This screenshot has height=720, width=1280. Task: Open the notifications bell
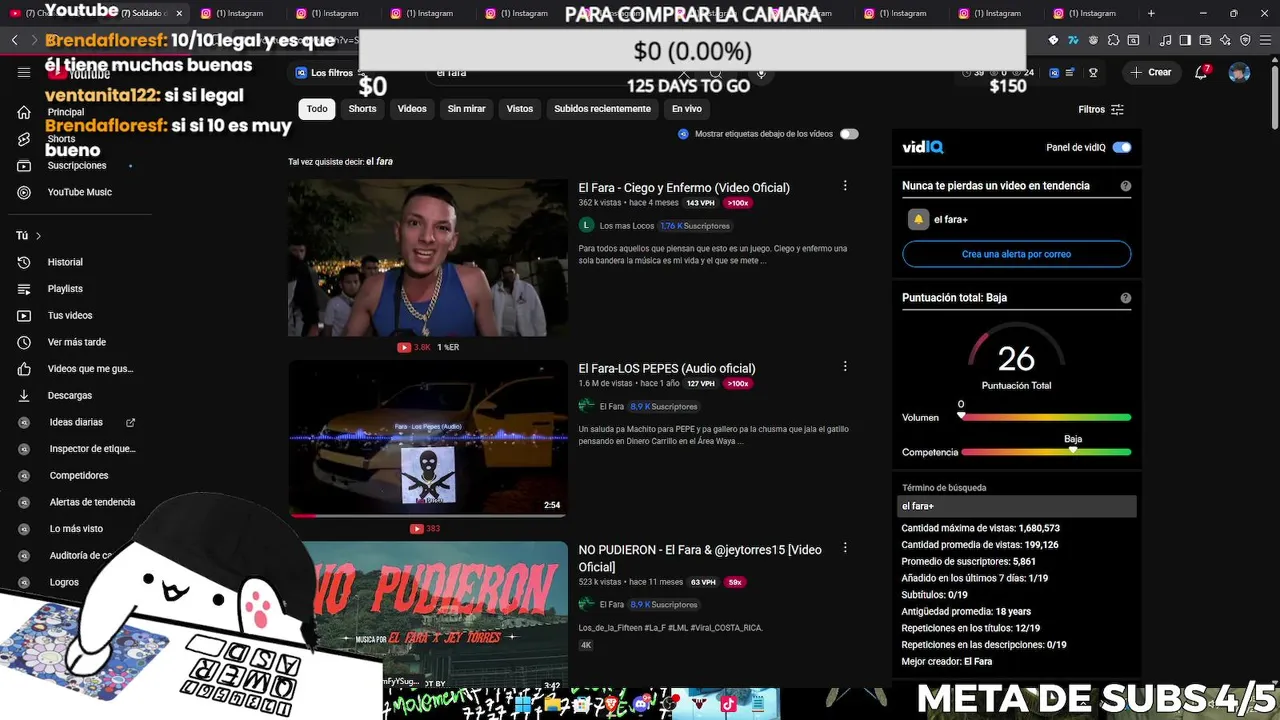point(1202,72)
